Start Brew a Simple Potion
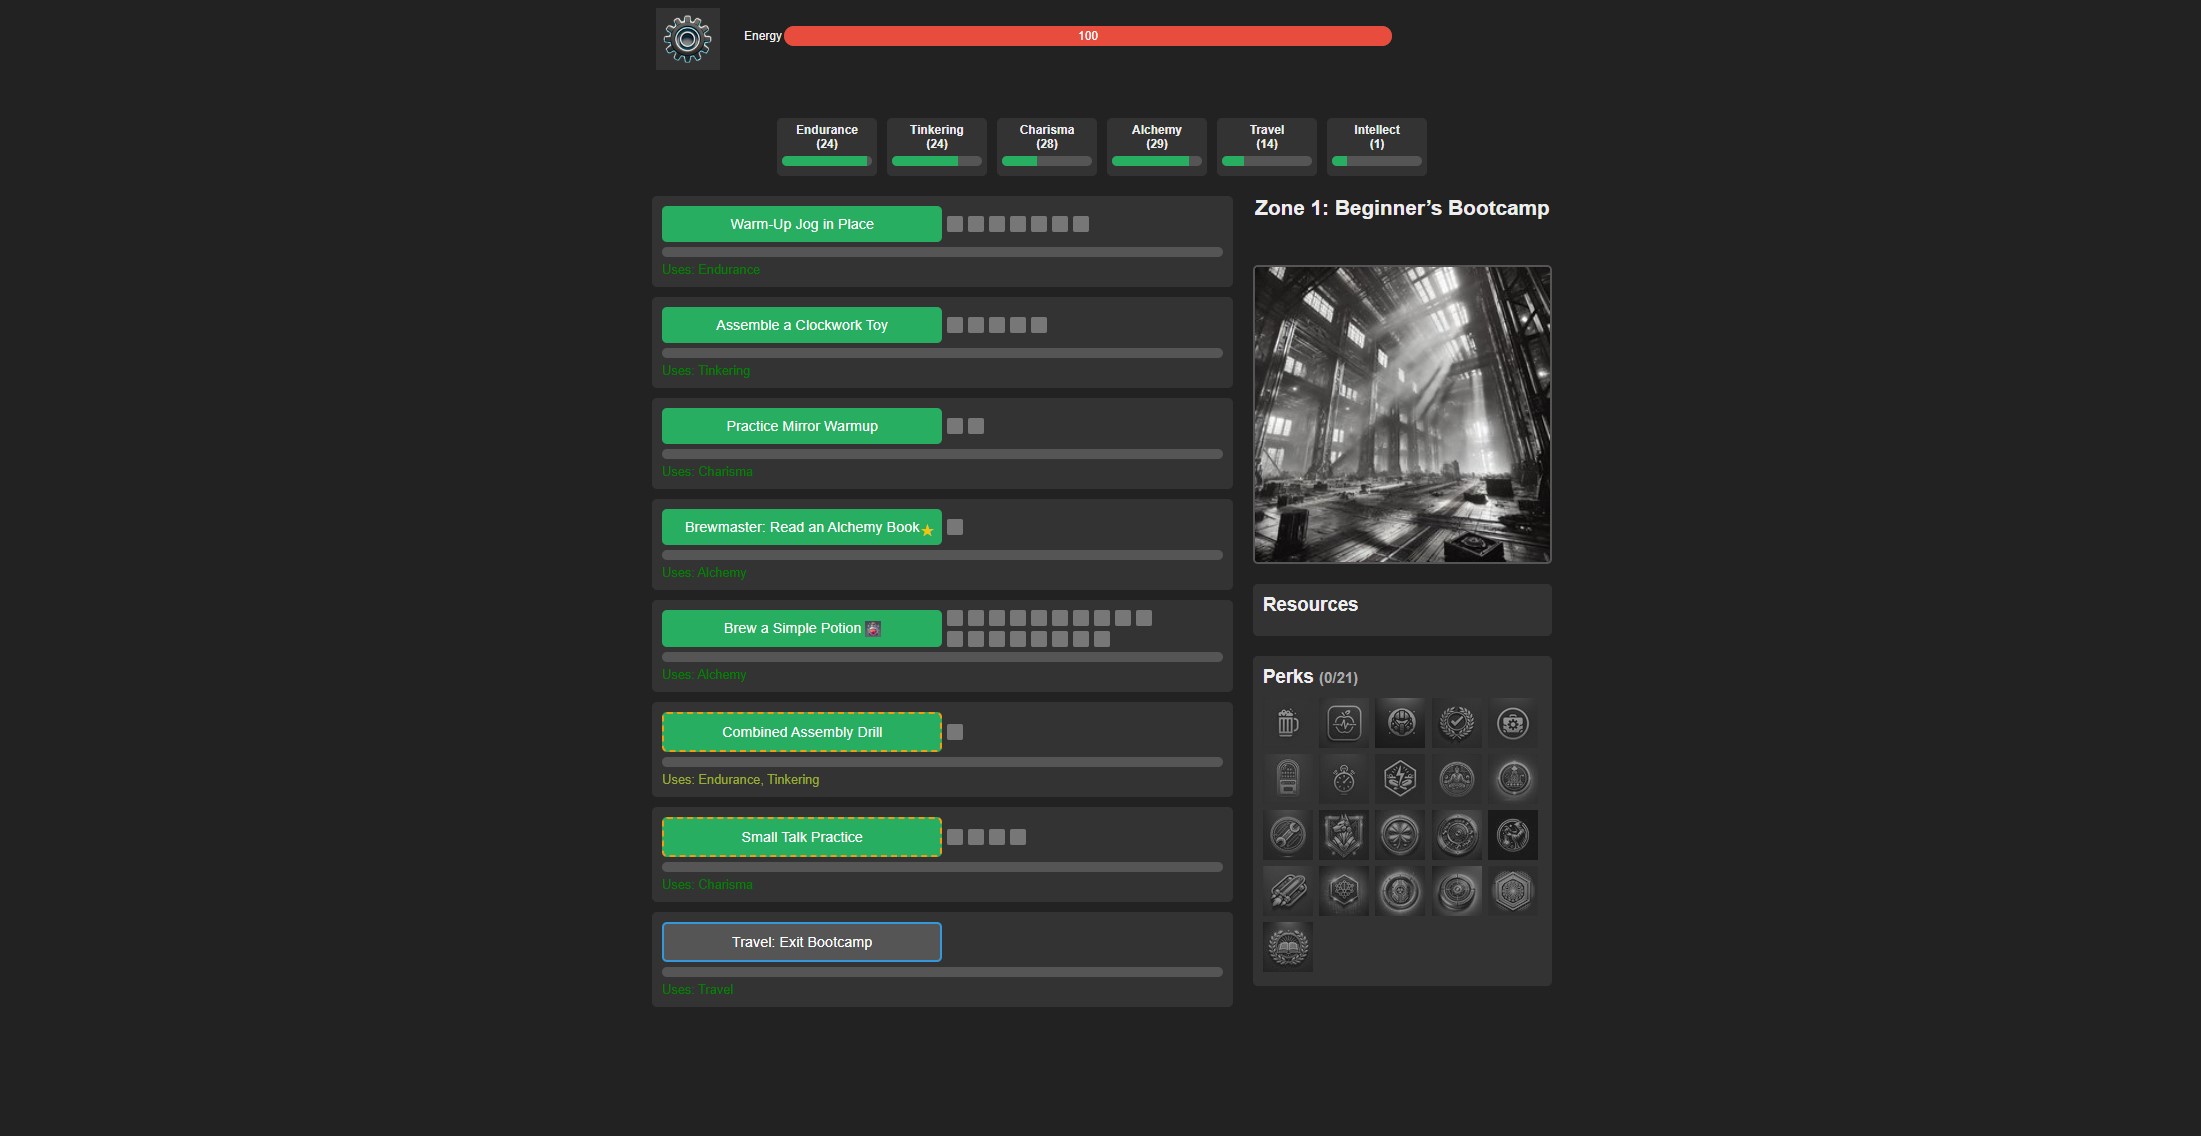The image size is (2201, 1136). (x=802, y=628)
